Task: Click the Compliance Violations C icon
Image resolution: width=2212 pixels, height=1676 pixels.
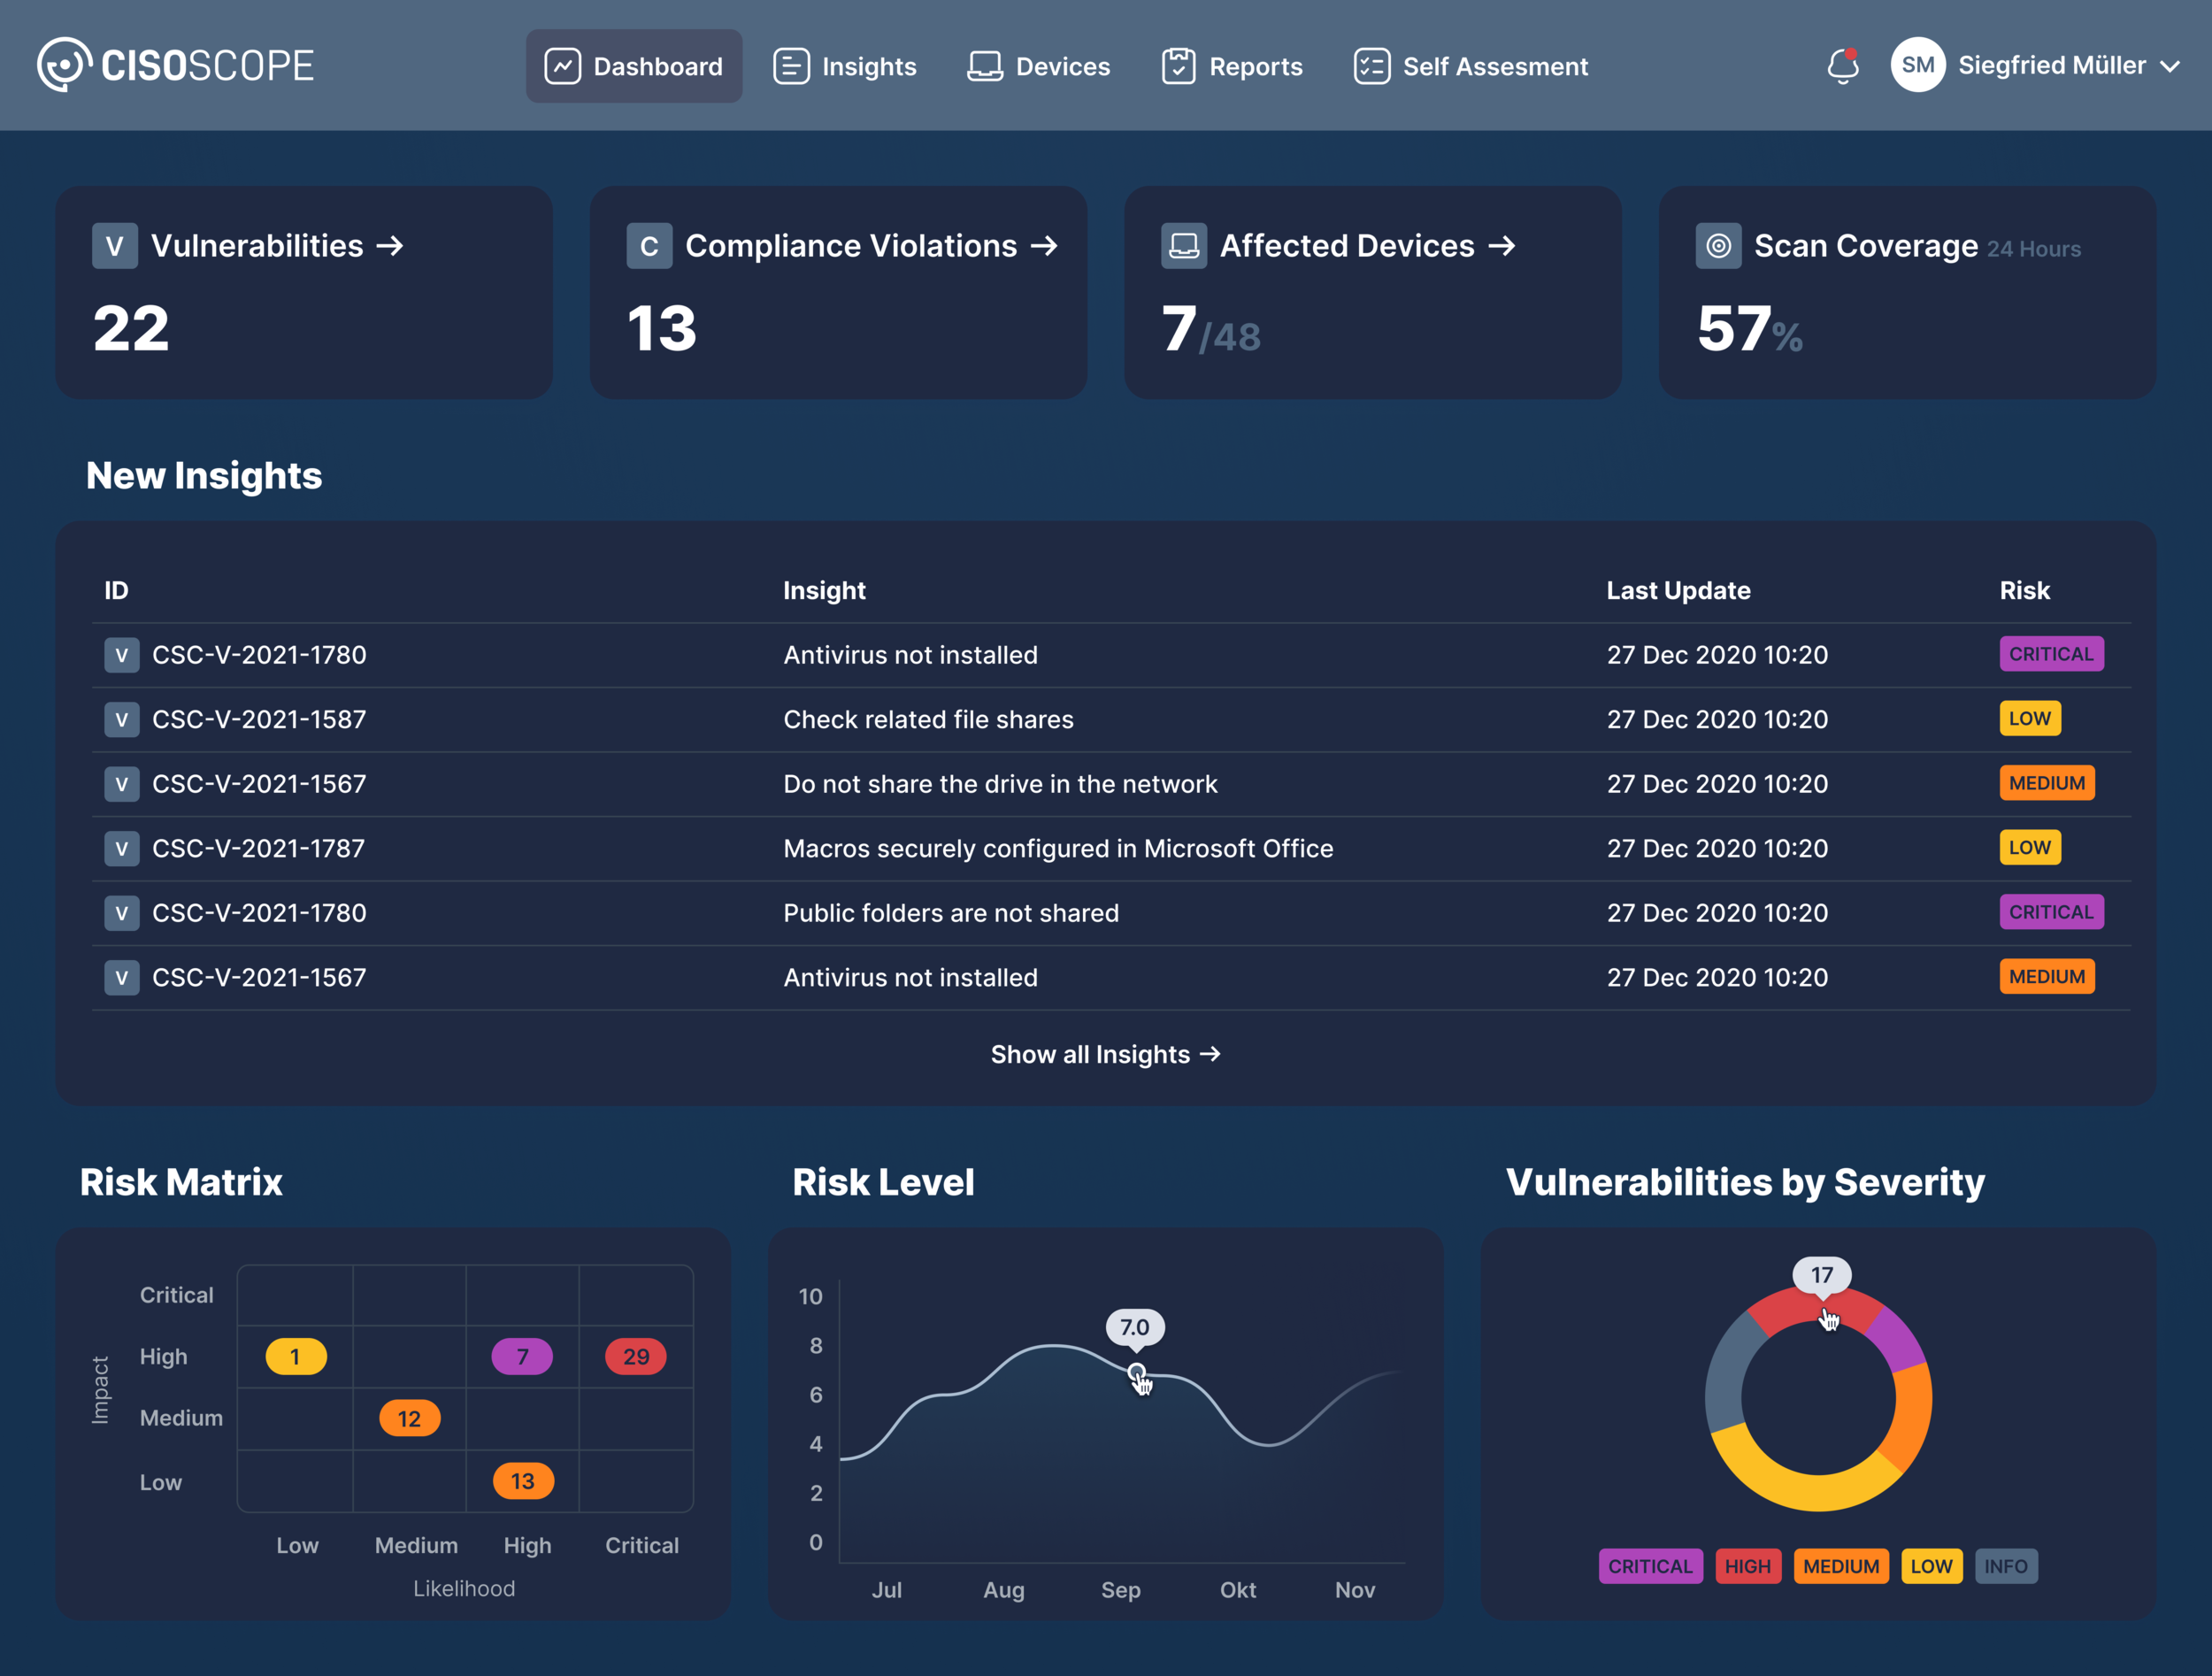Action: pos(649,246)
